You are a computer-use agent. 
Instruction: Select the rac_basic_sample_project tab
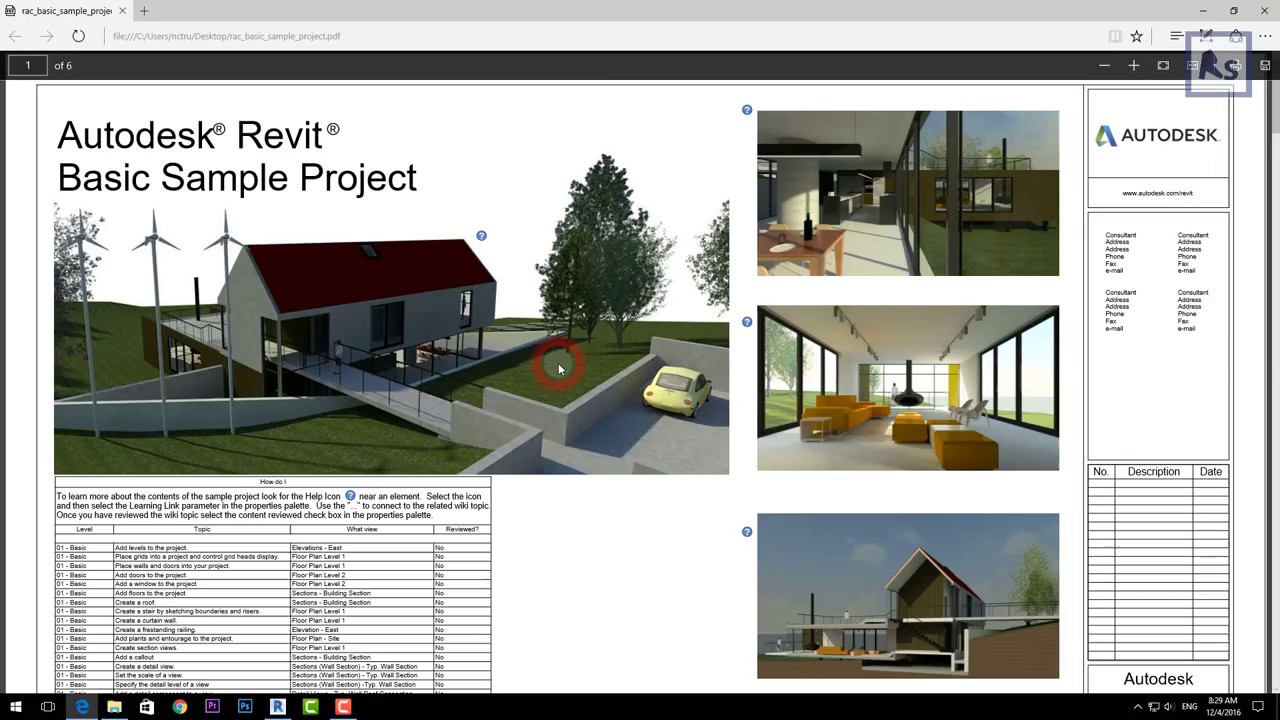coord(66,11)
